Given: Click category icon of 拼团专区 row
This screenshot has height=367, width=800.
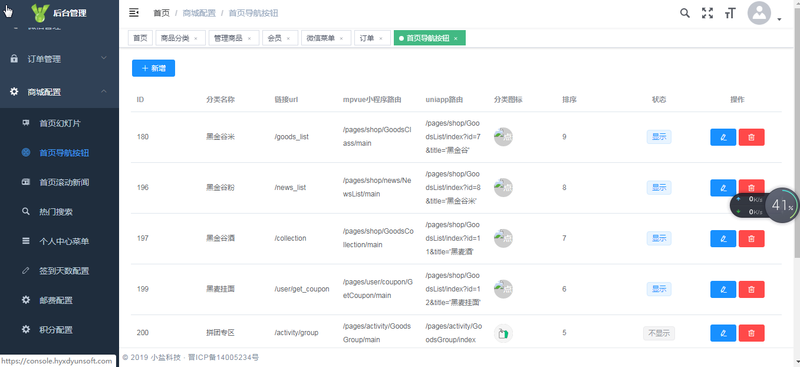Looking at the screenshot, I should [x=503, y=333].
